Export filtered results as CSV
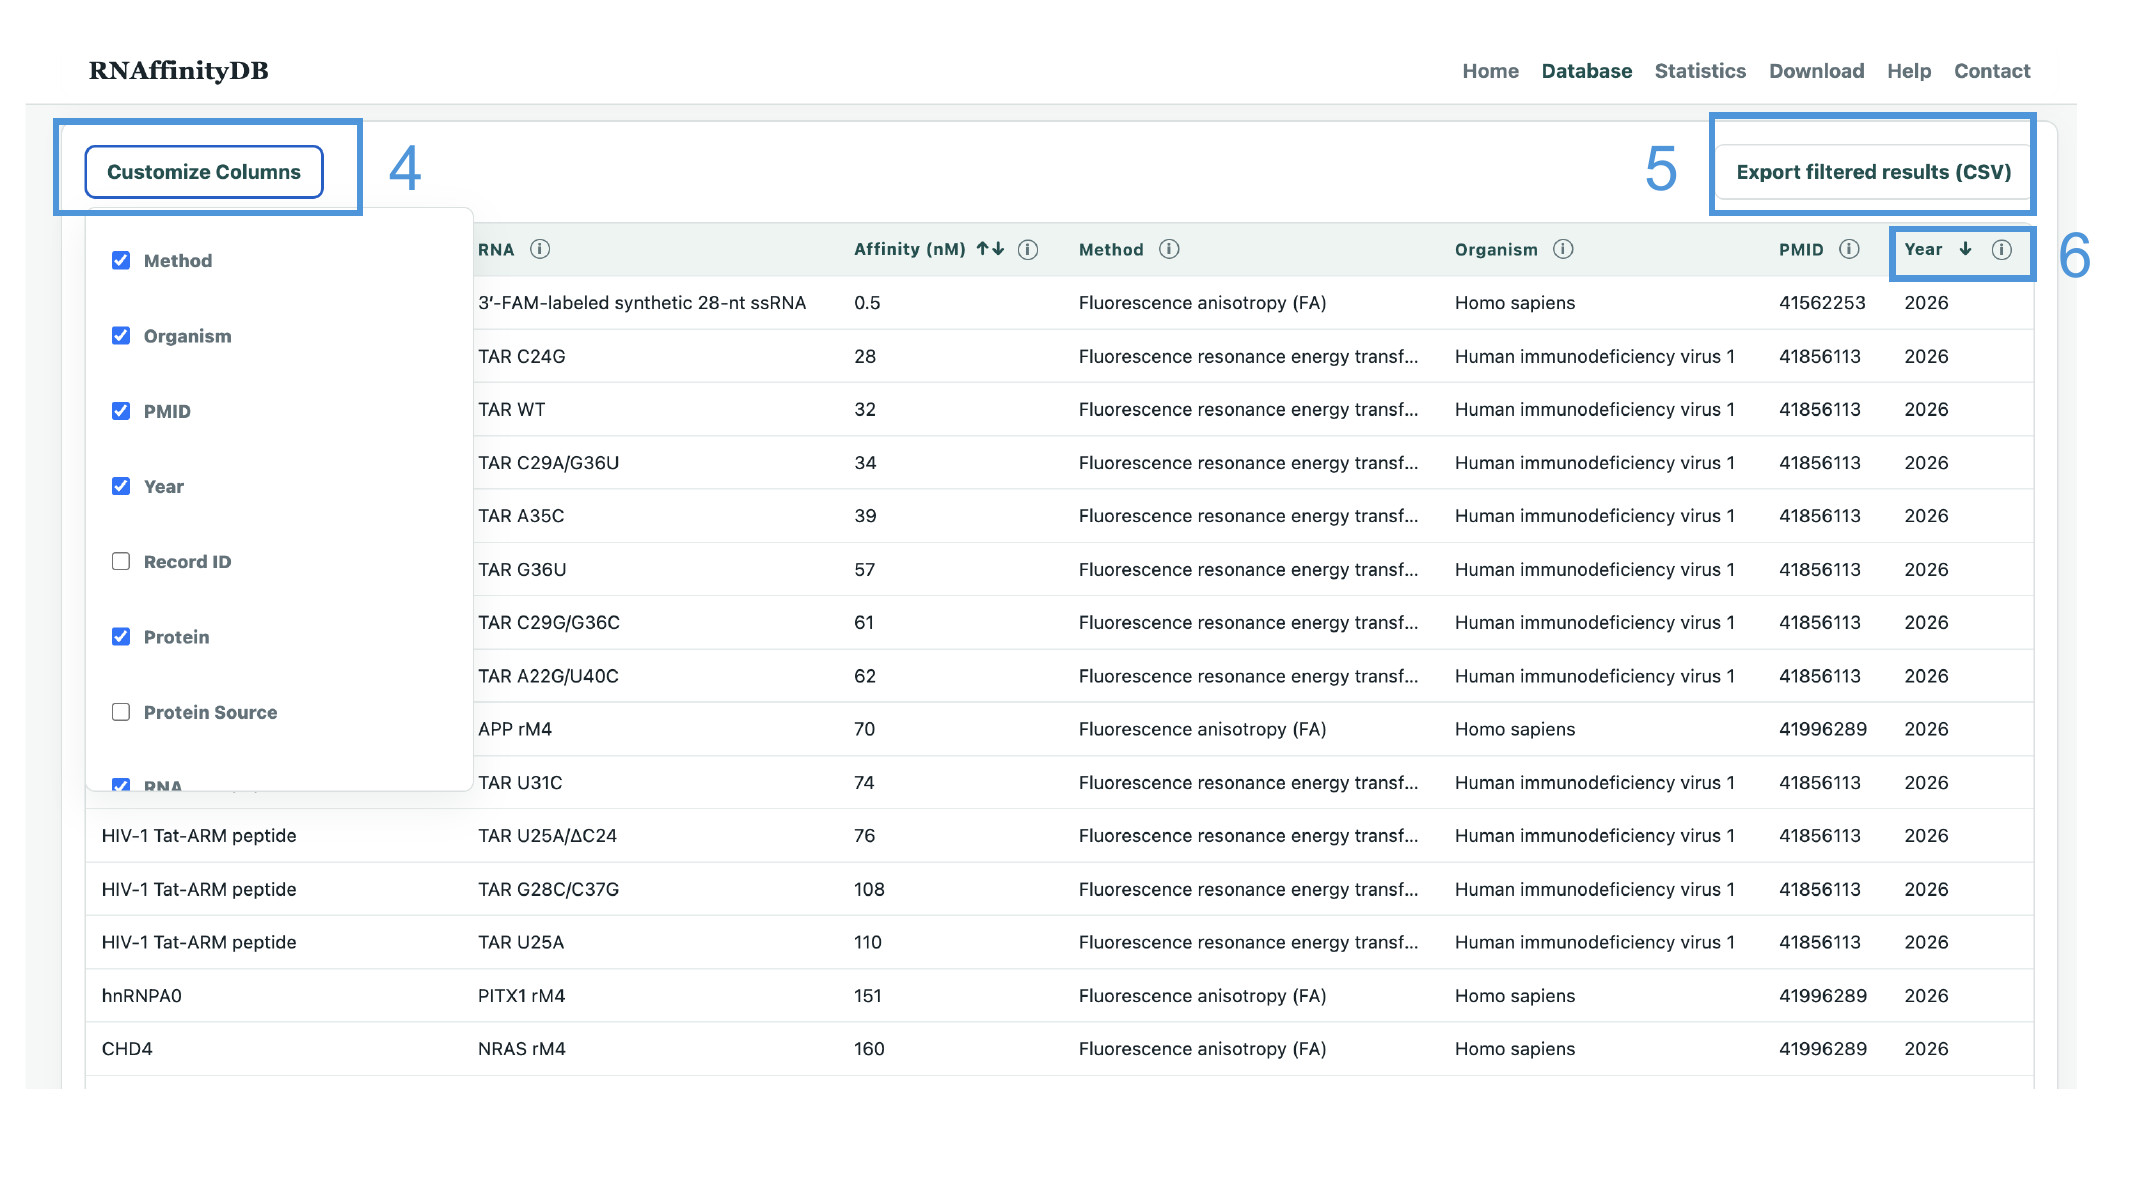The image size is (2133, 1200). coord(1873,172)
